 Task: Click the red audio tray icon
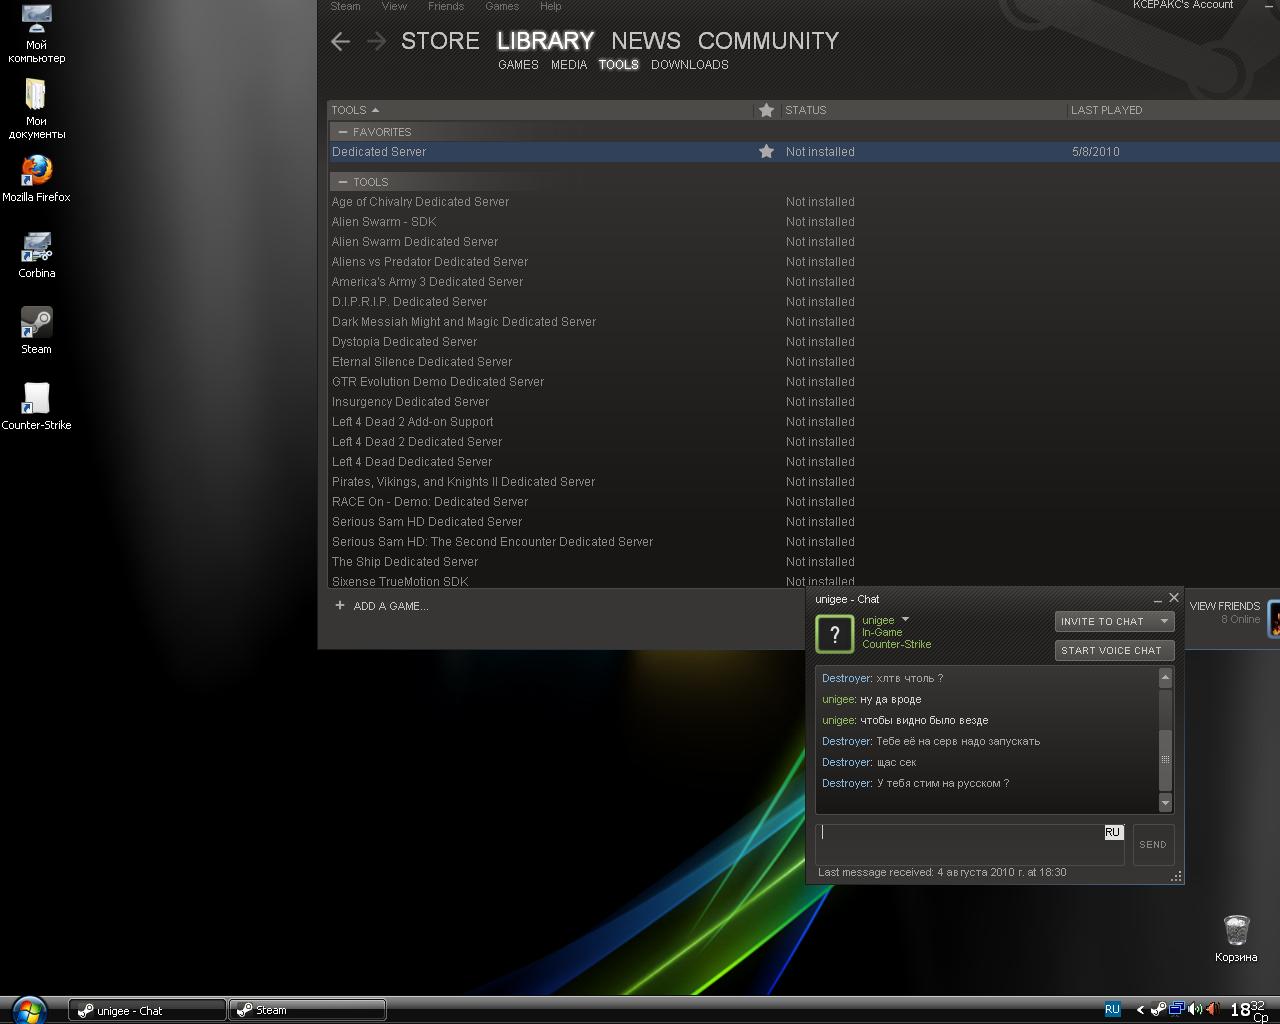point(1212,1010)
